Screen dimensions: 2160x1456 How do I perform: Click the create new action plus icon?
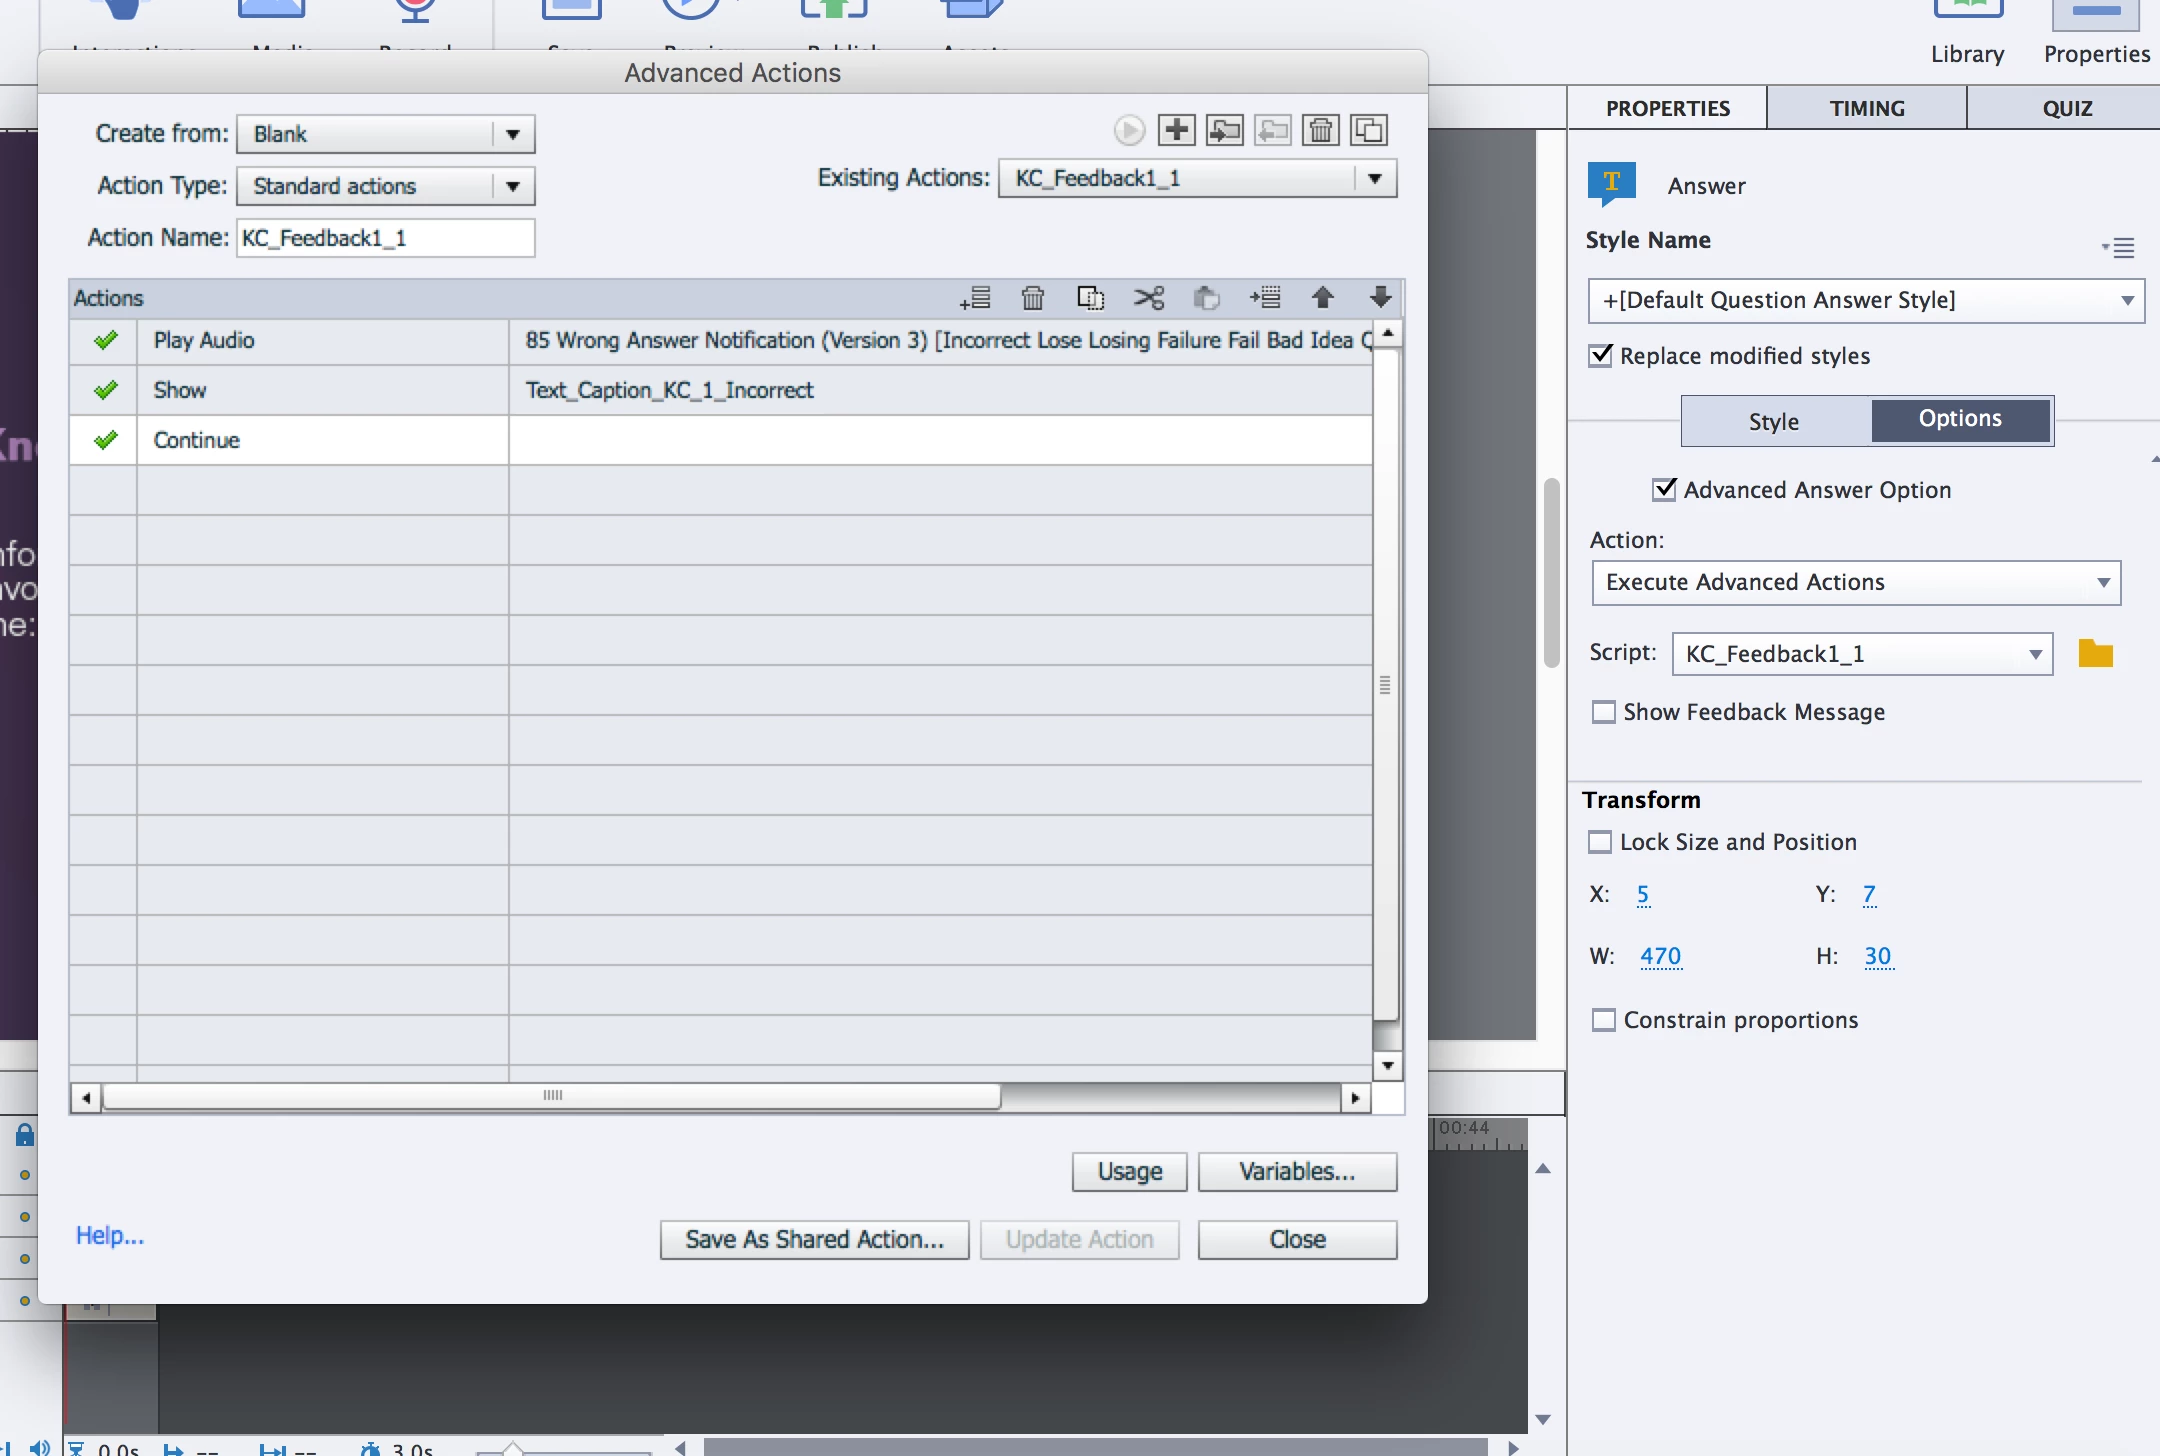click(x=1176, y=130)
